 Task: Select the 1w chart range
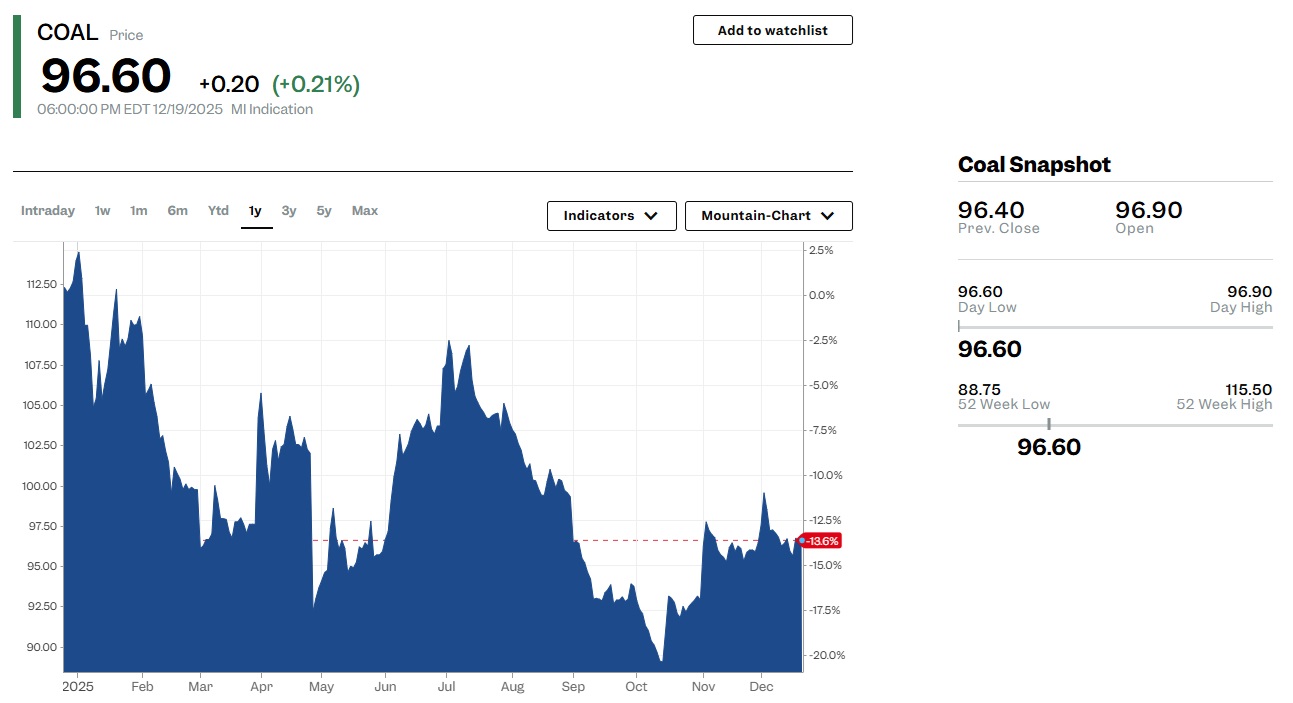[x=102, y=211]
